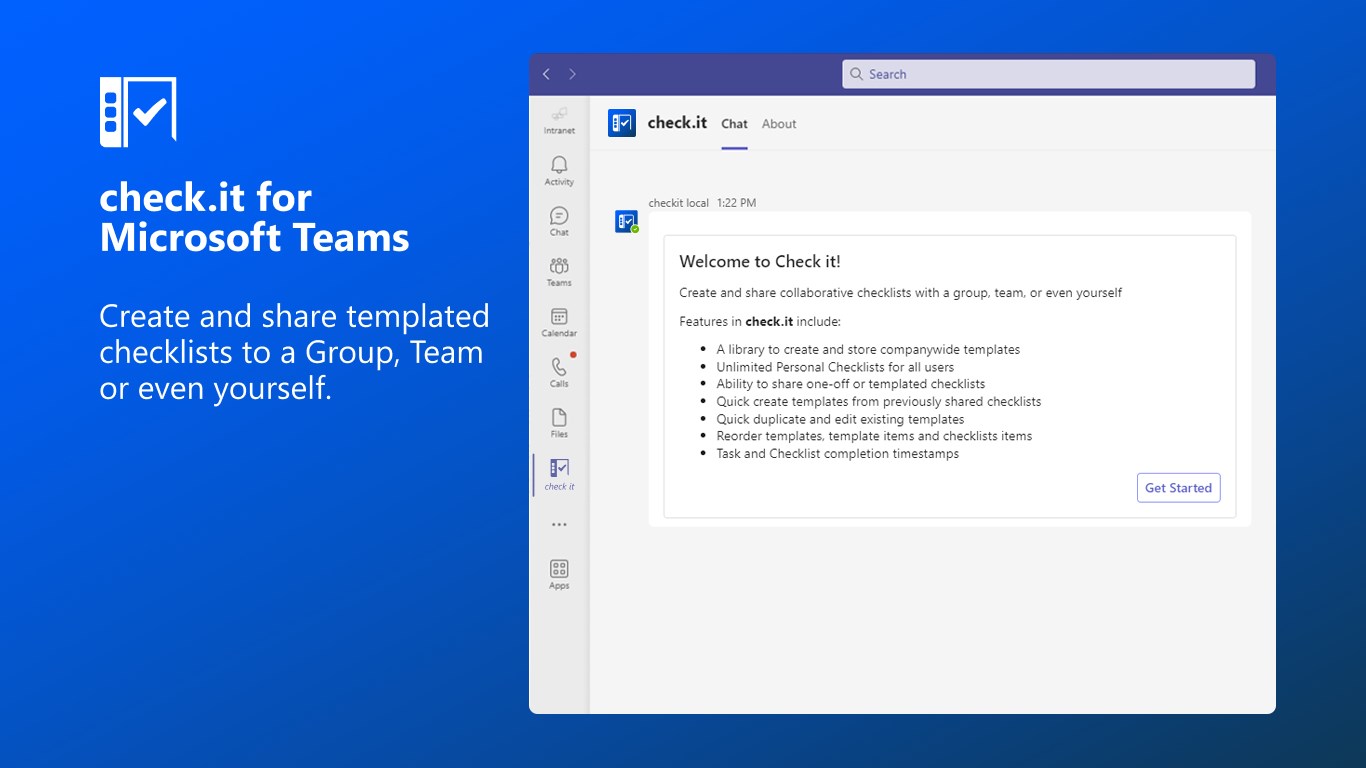Viewport: 1366px width, 768px height.
Task: Click the forward navigation arrow
Action: (572, 74)
